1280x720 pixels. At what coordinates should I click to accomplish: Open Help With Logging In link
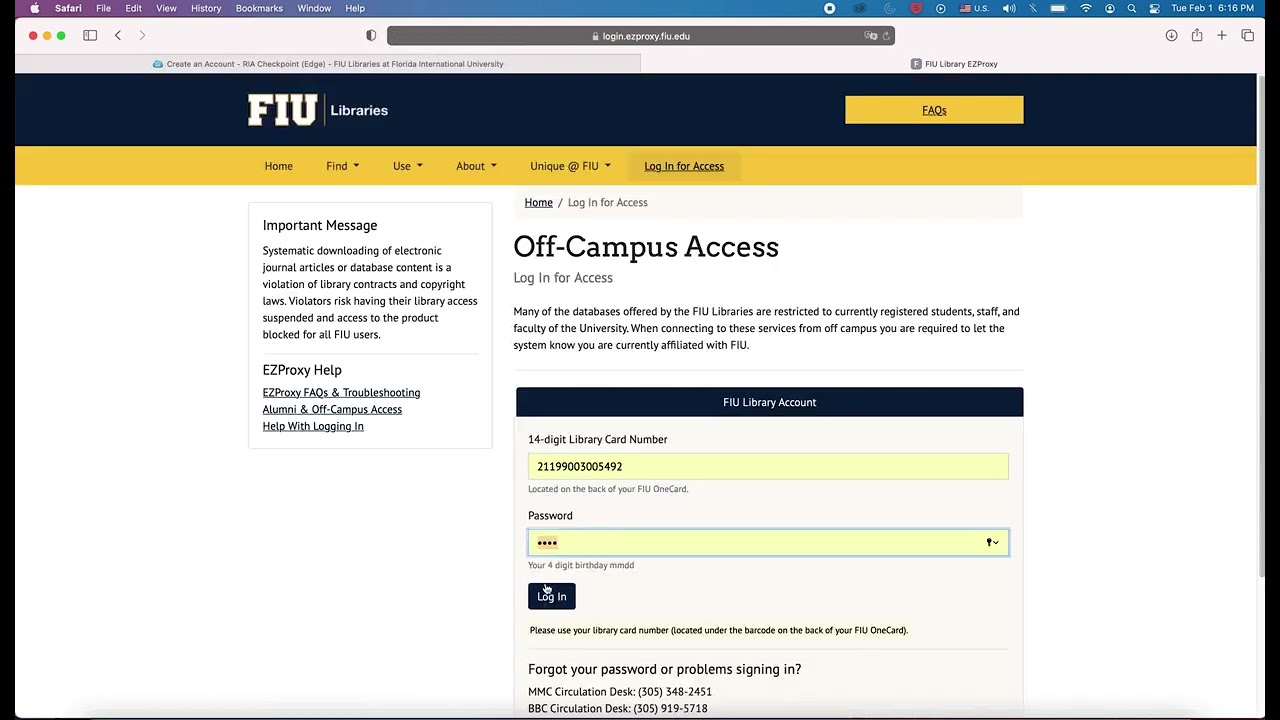tap(313, 426)
